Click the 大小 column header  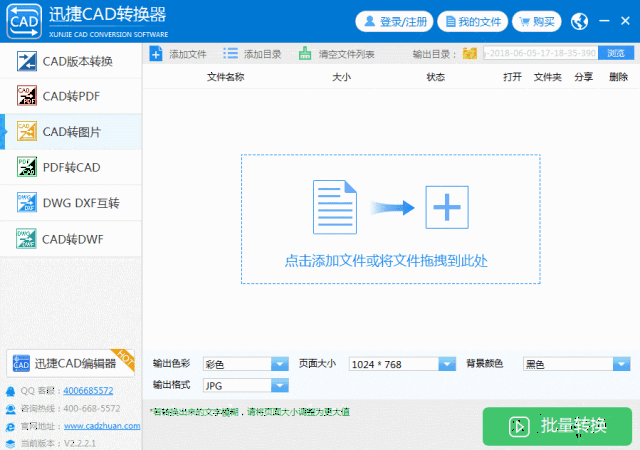[x=341, y=77]
